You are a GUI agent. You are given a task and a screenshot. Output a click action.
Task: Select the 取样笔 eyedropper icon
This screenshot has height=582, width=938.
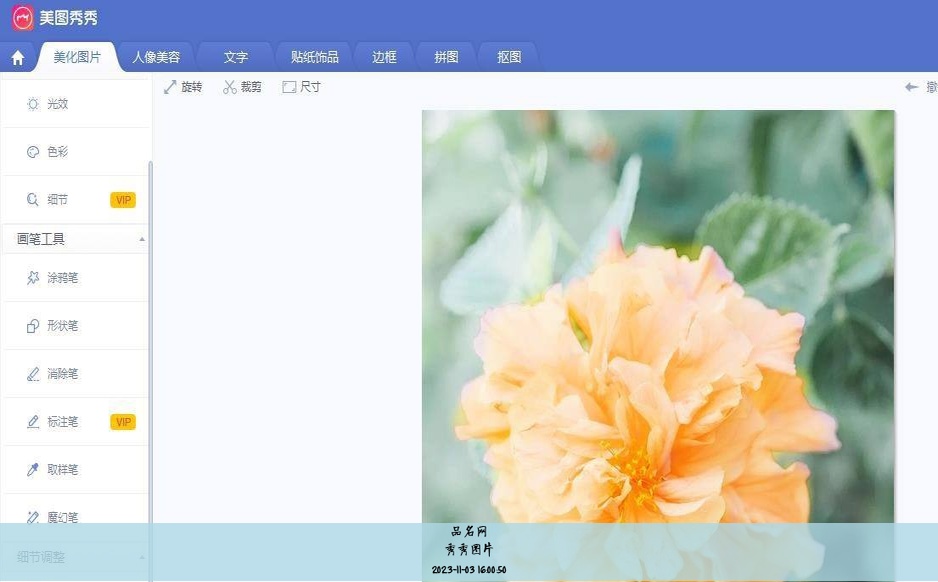33,470
